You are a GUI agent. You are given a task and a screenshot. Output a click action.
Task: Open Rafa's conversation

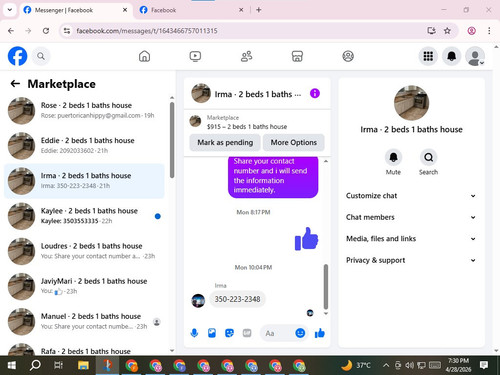84,349
